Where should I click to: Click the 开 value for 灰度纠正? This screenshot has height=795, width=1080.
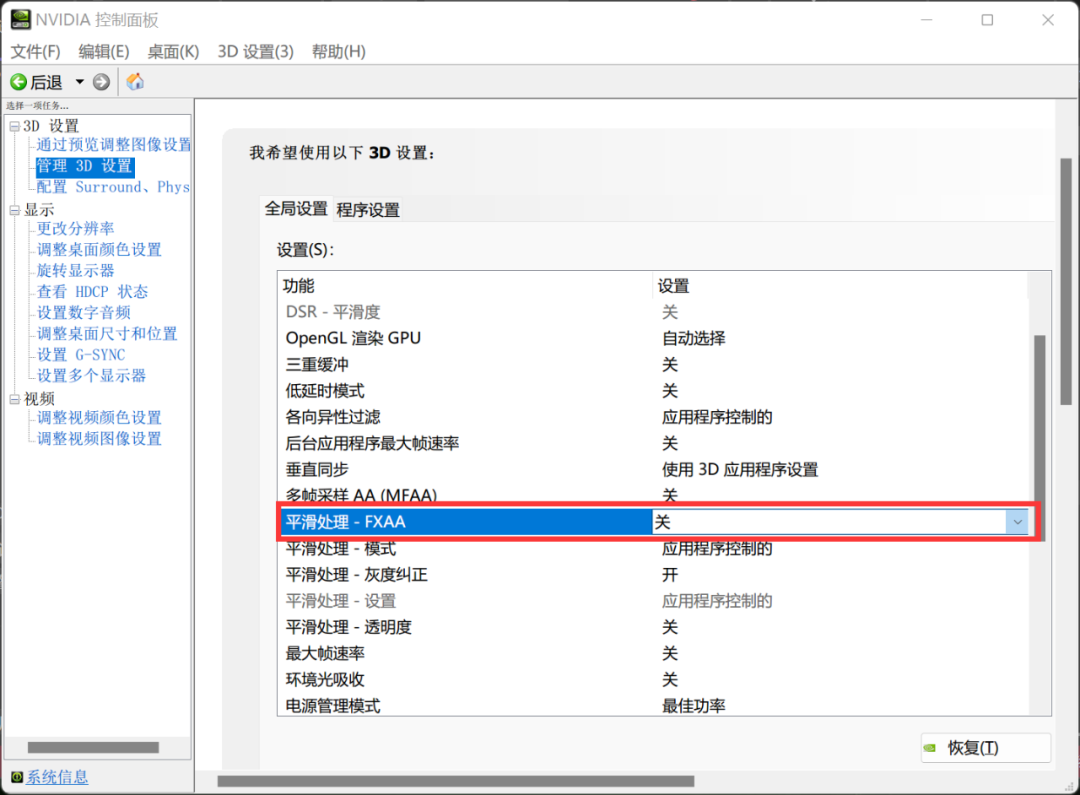(670, 575)
